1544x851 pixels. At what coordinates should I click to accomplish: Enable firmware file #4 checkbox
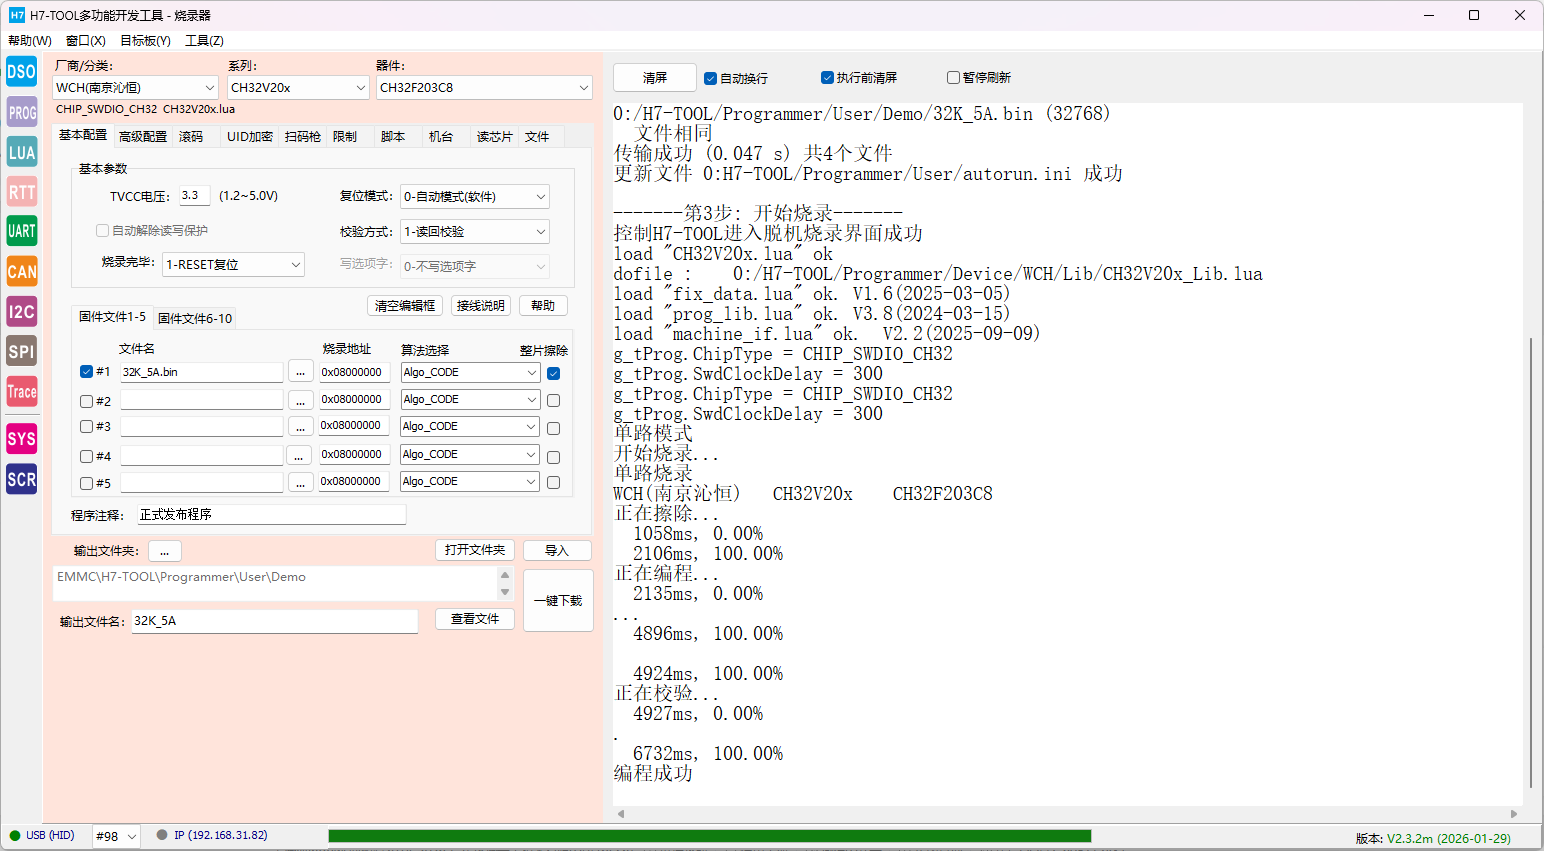coord(86,456)
